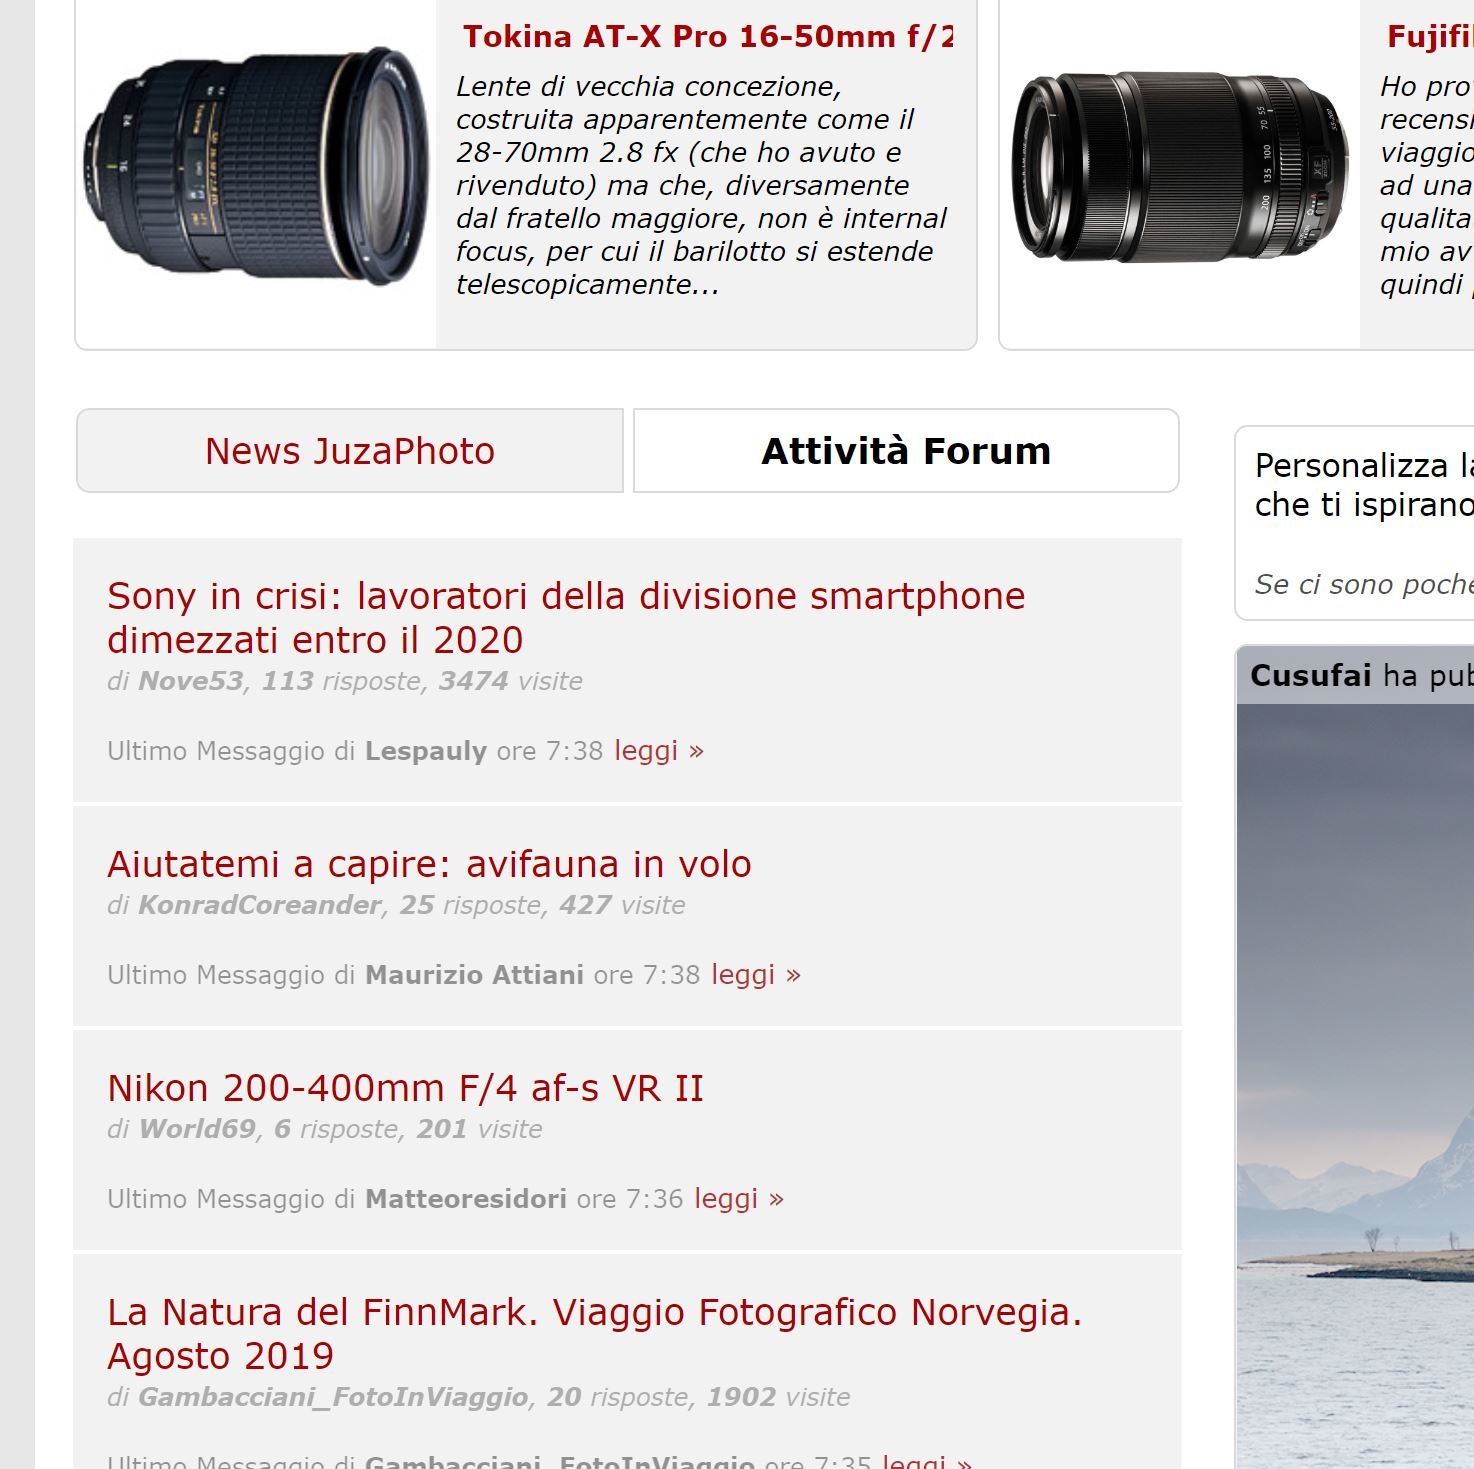The image size is (1474, 1469).
Task: Click the Tokina review excerpt text
Action: tap(702, 186)
